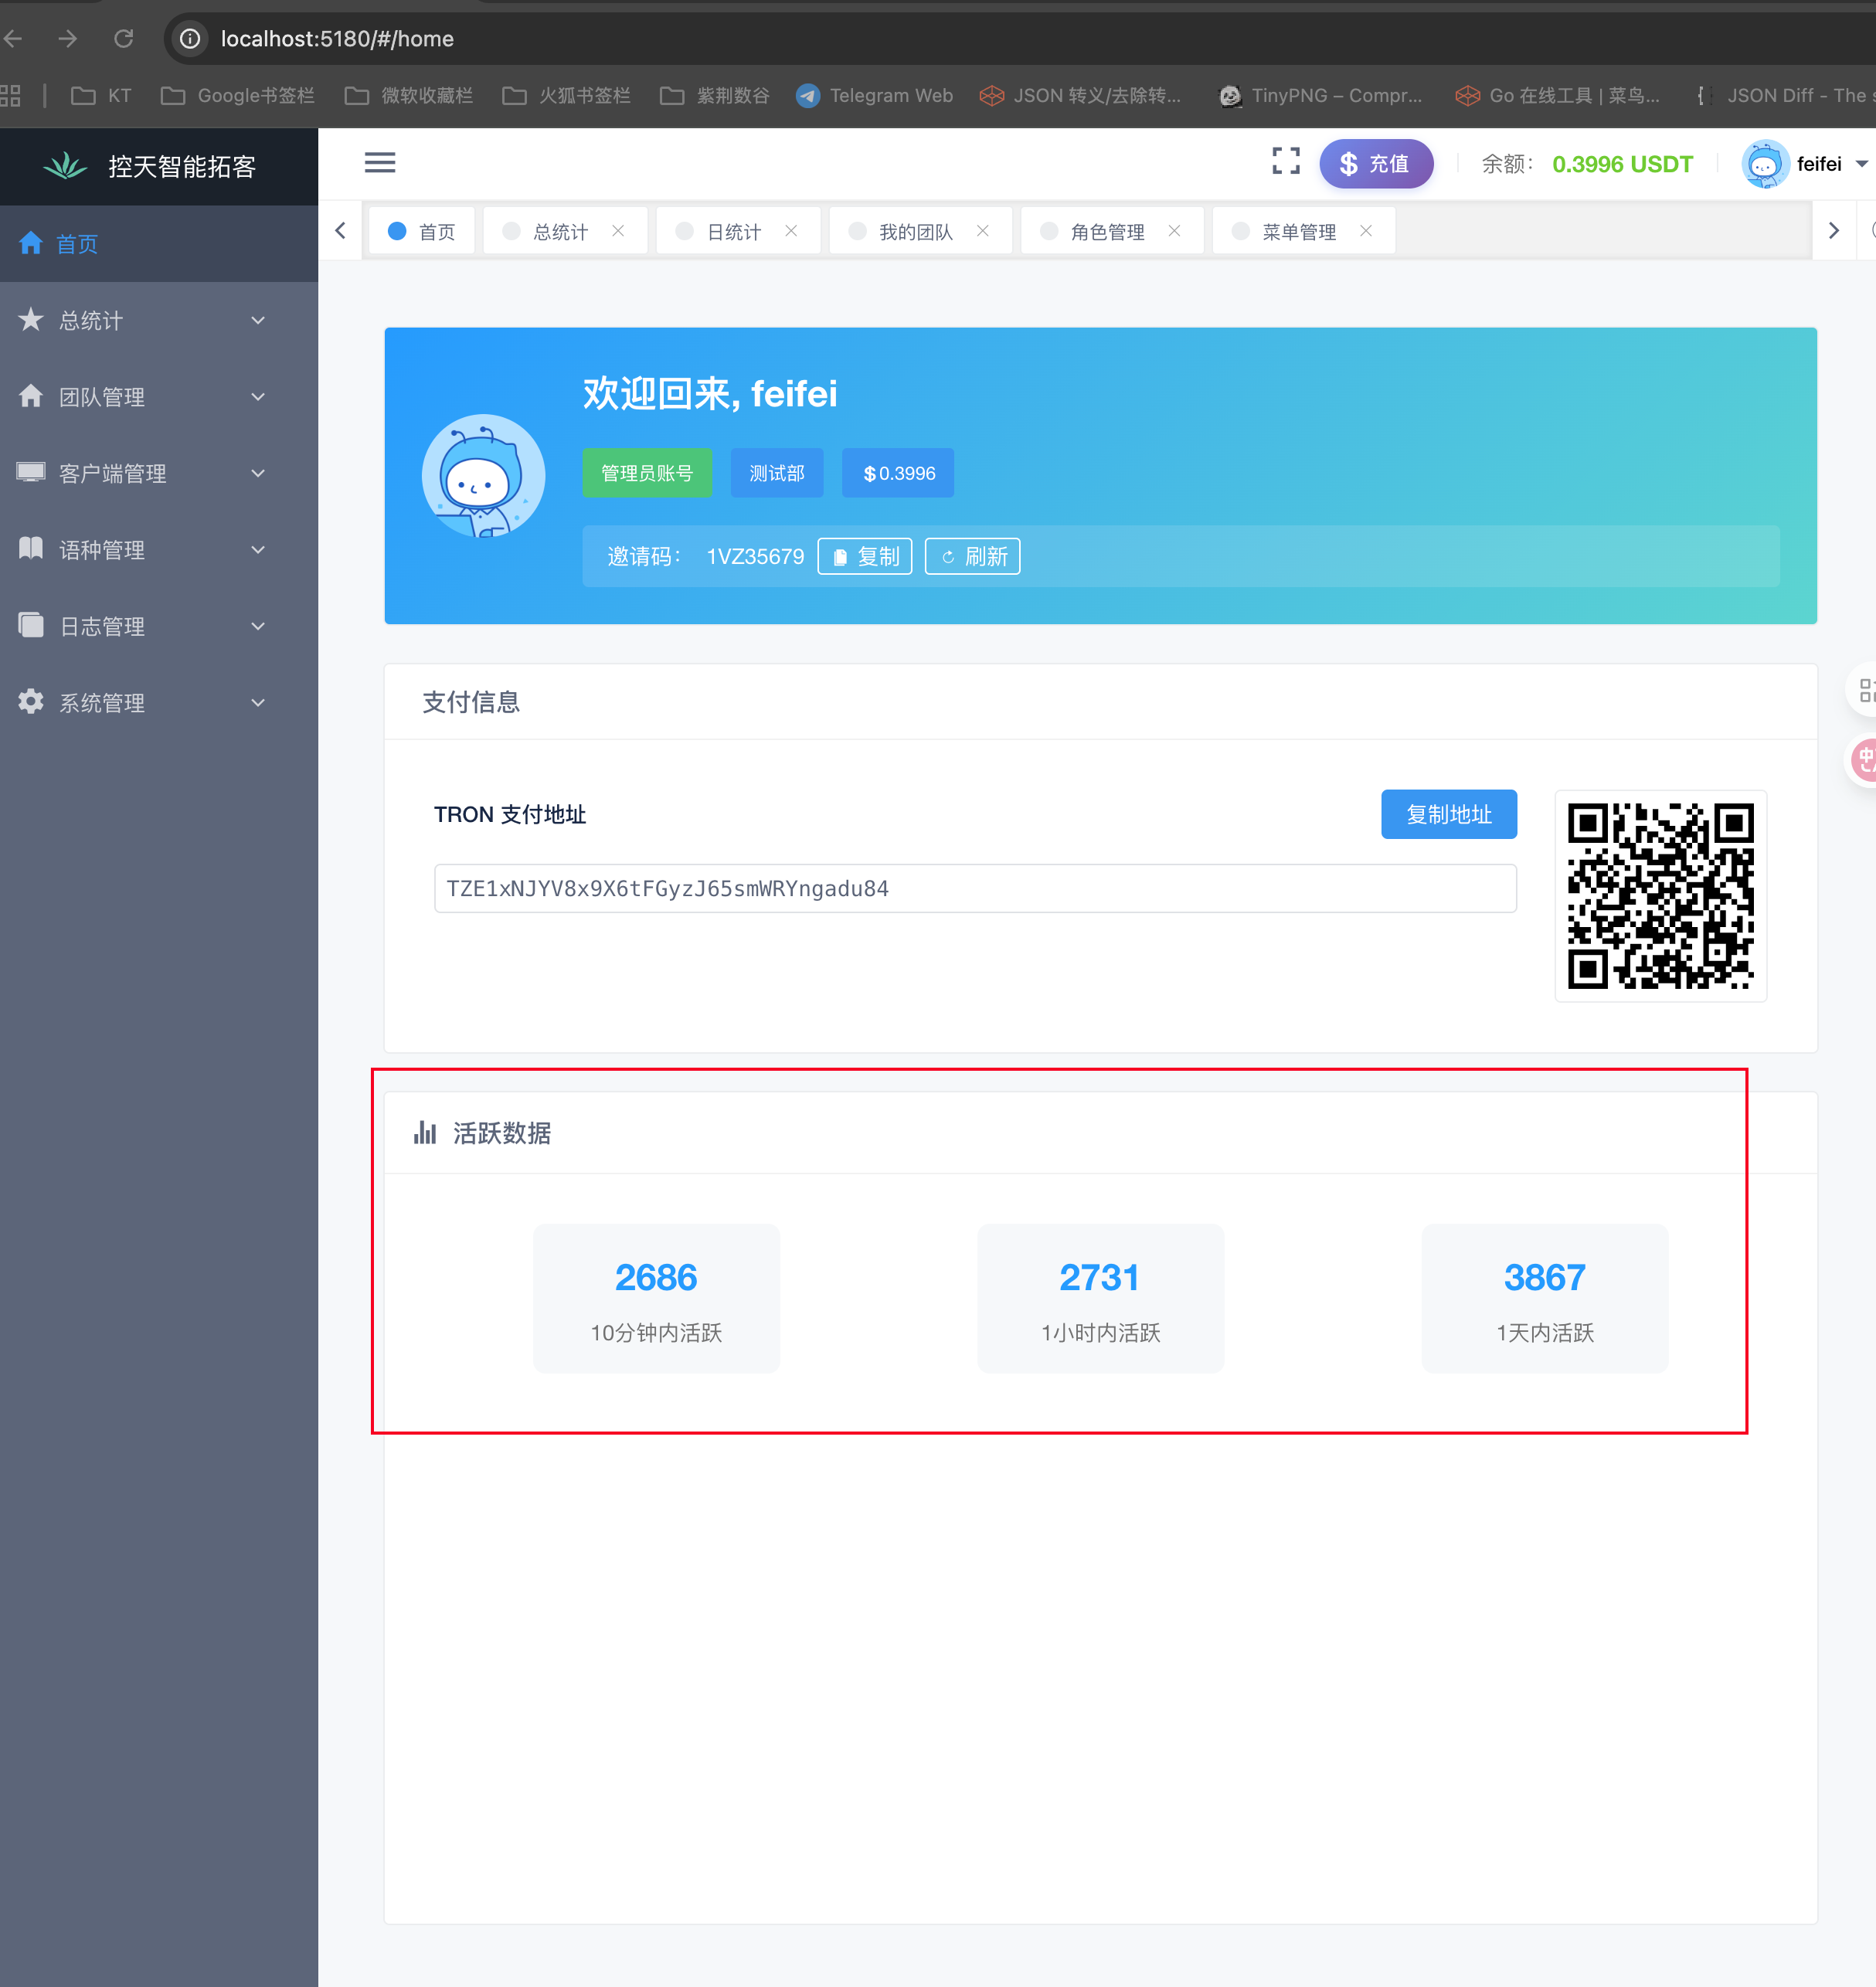The width and height of the screenshot is (1876, 1987).
Task: Click the feifei avatar in header
Action: 1764,164
